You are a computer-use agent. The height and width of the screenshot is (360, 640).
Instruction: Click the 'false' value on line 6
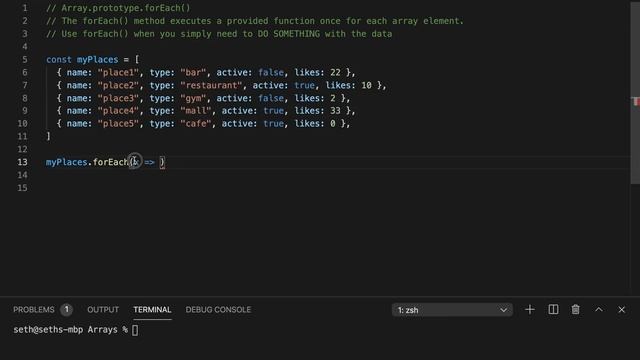271,73
